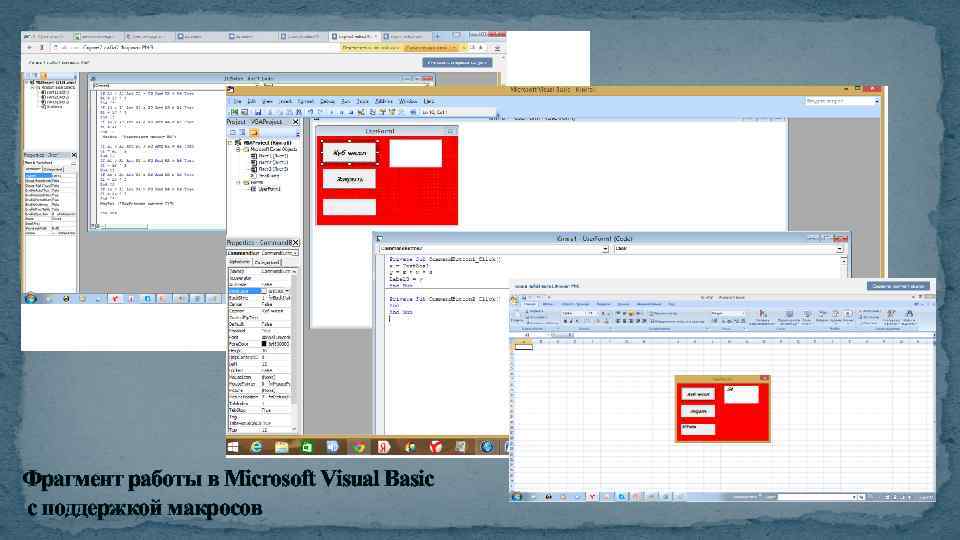960x540 pixels.
Task: Open dropdown of highlighted BackColor property value
Action: coord(287,291)
